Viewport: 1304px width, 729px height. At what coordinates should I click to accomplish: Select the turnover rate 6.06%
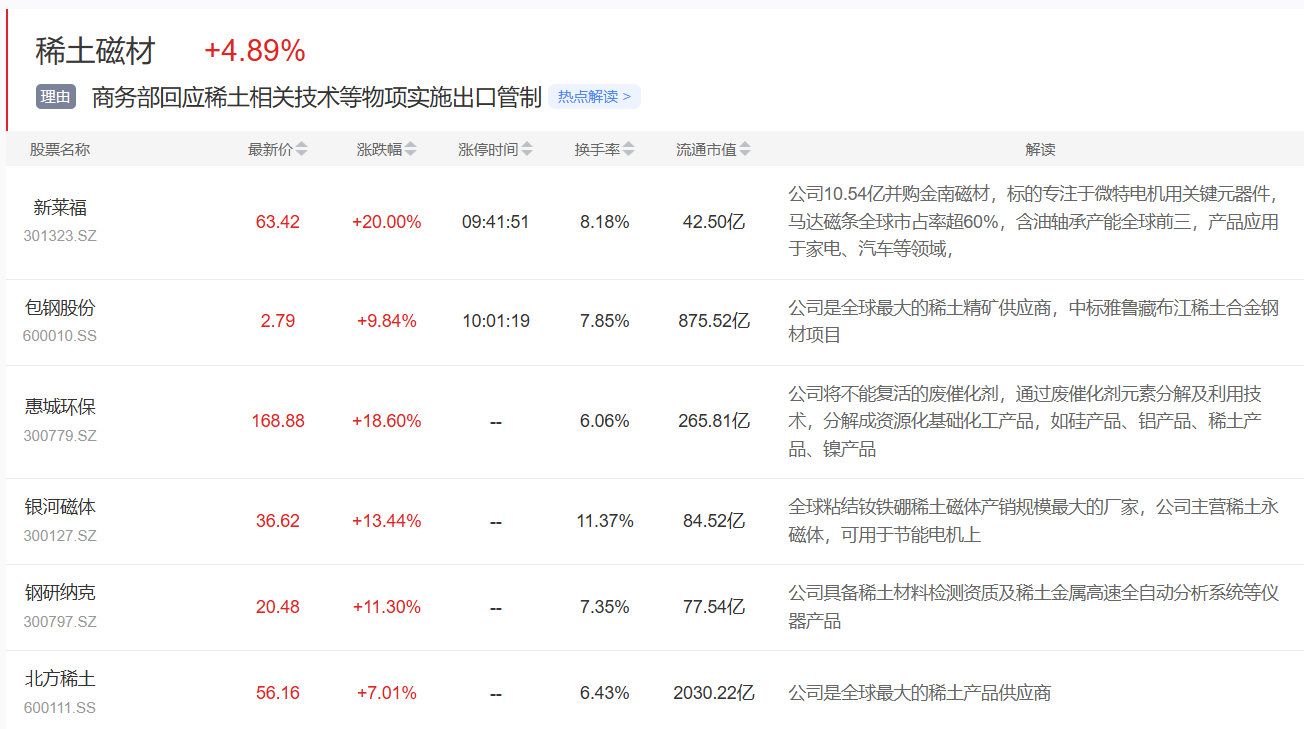click(605, 421)
